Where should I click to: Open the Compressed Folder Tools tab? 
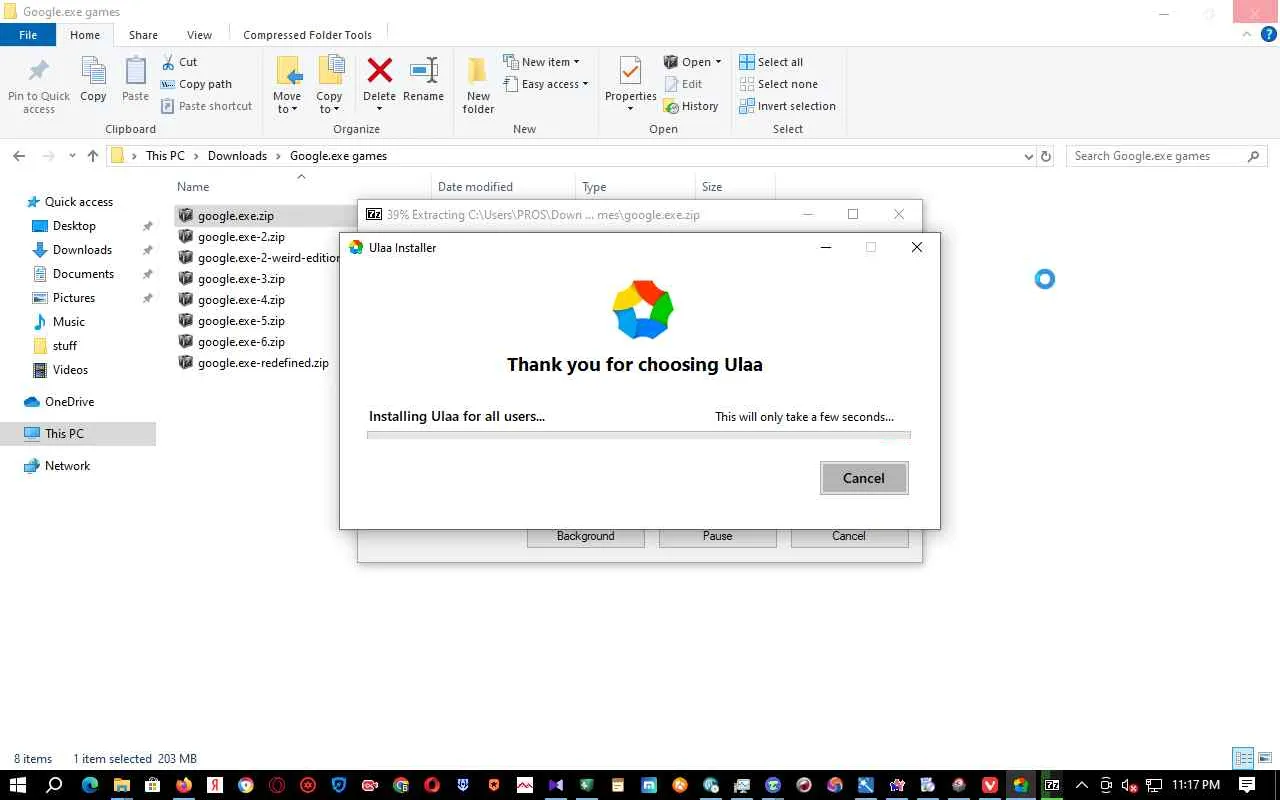tap(307, 34)
